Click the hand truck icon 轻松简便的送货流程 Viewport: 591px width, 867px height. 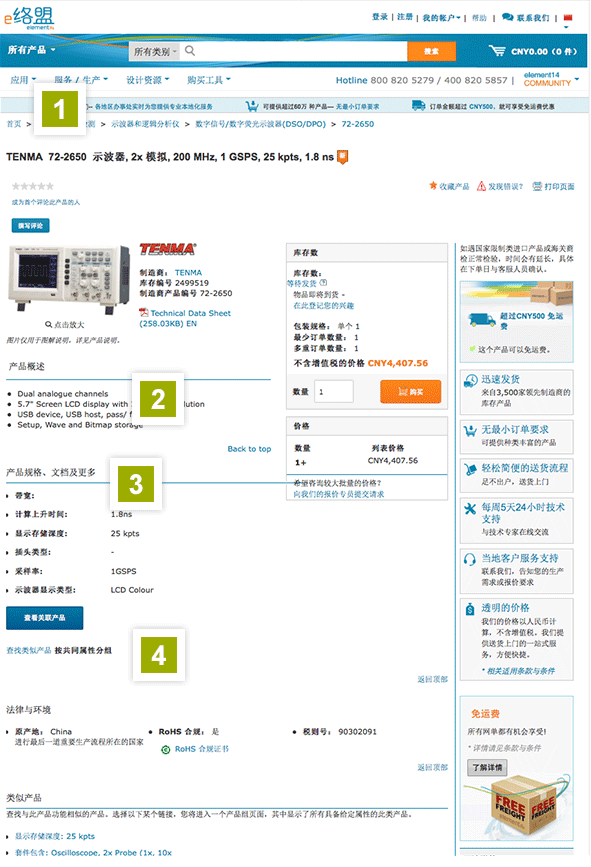[470, 469]
